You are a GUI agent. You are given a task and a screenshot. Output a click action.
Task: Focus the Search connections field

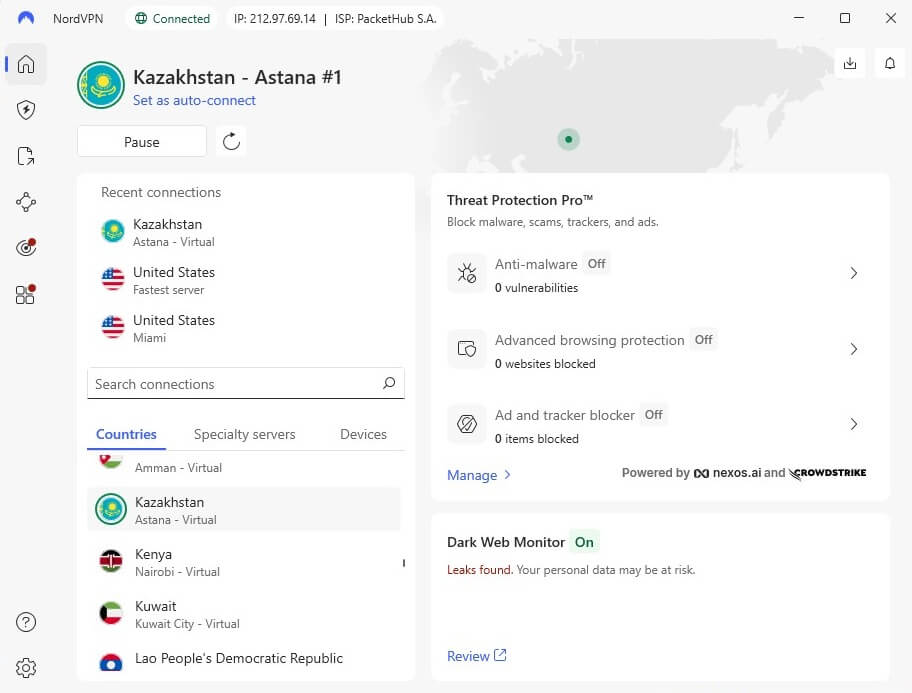click(245, 383)
